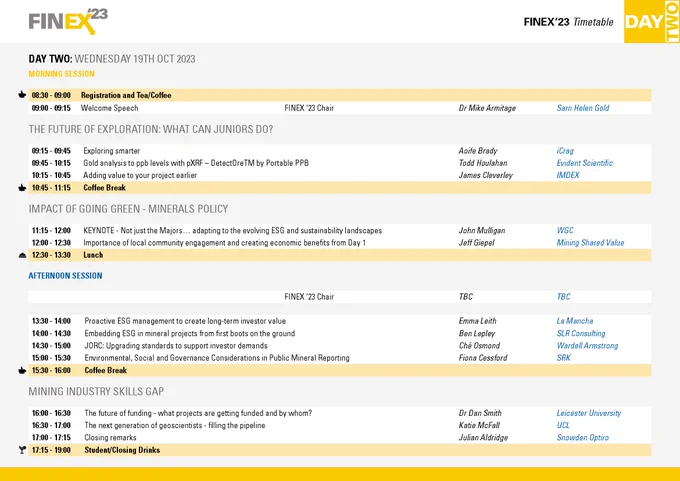Screen dimensions: 680x481
Task: Open the SRK link
Action: (564, 358)
